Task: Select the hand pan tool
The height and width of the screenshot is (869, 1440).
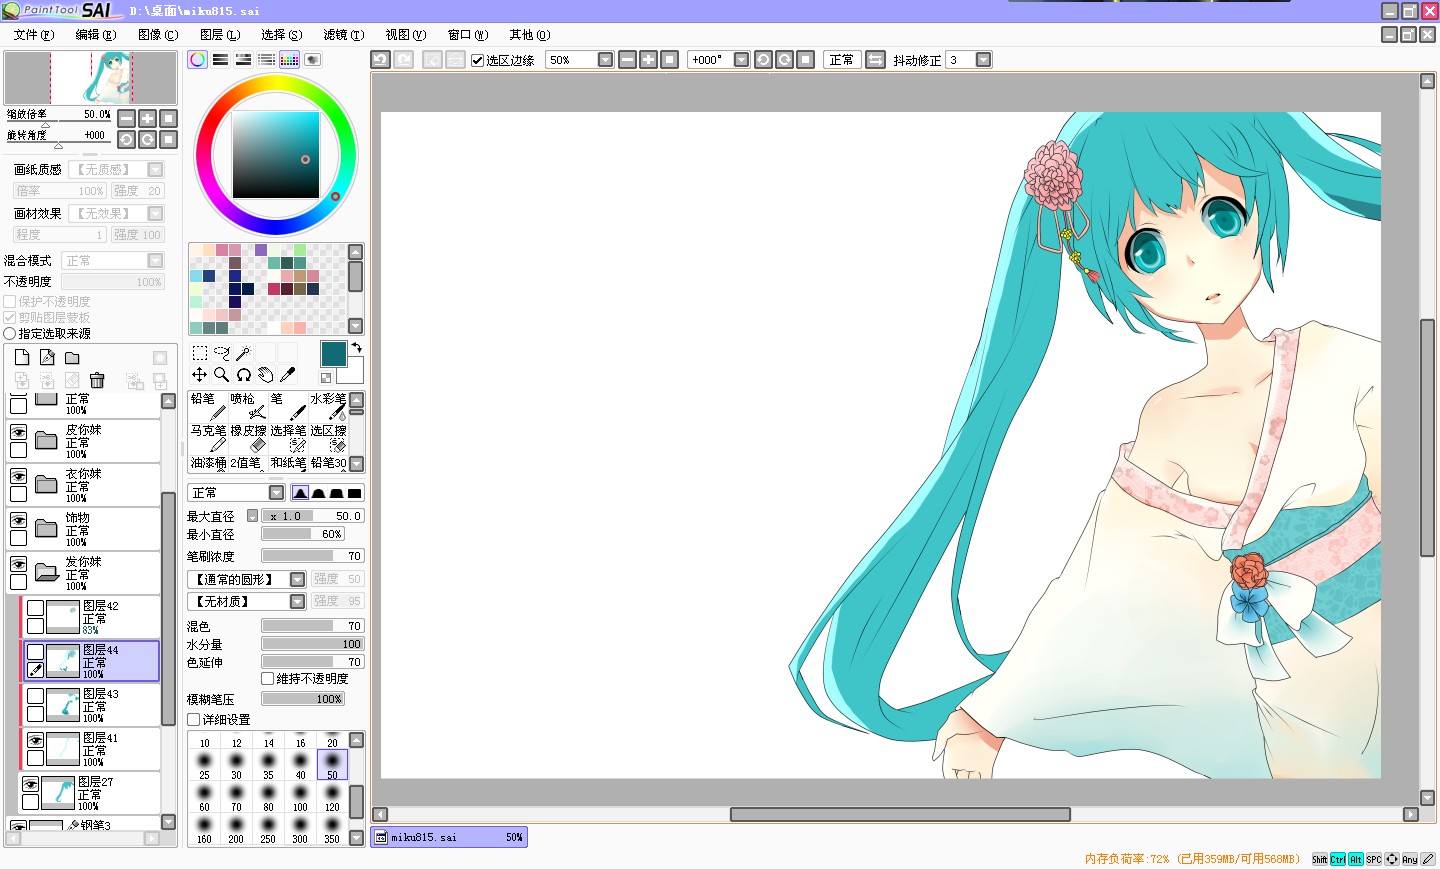Action: tap(265, 374)
